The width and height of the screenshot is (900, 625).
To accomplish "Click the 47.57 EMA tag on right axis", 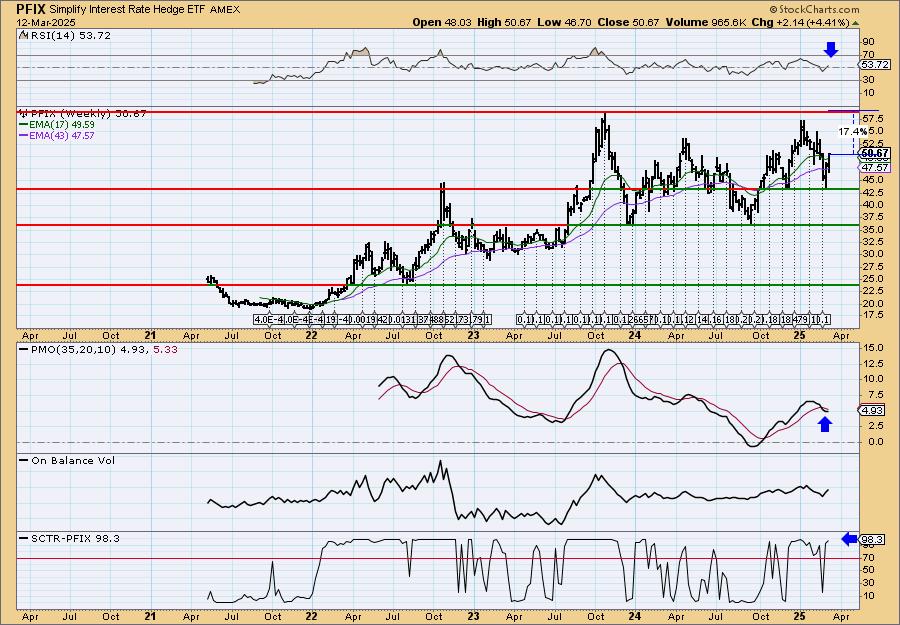I will coord(875,168).
